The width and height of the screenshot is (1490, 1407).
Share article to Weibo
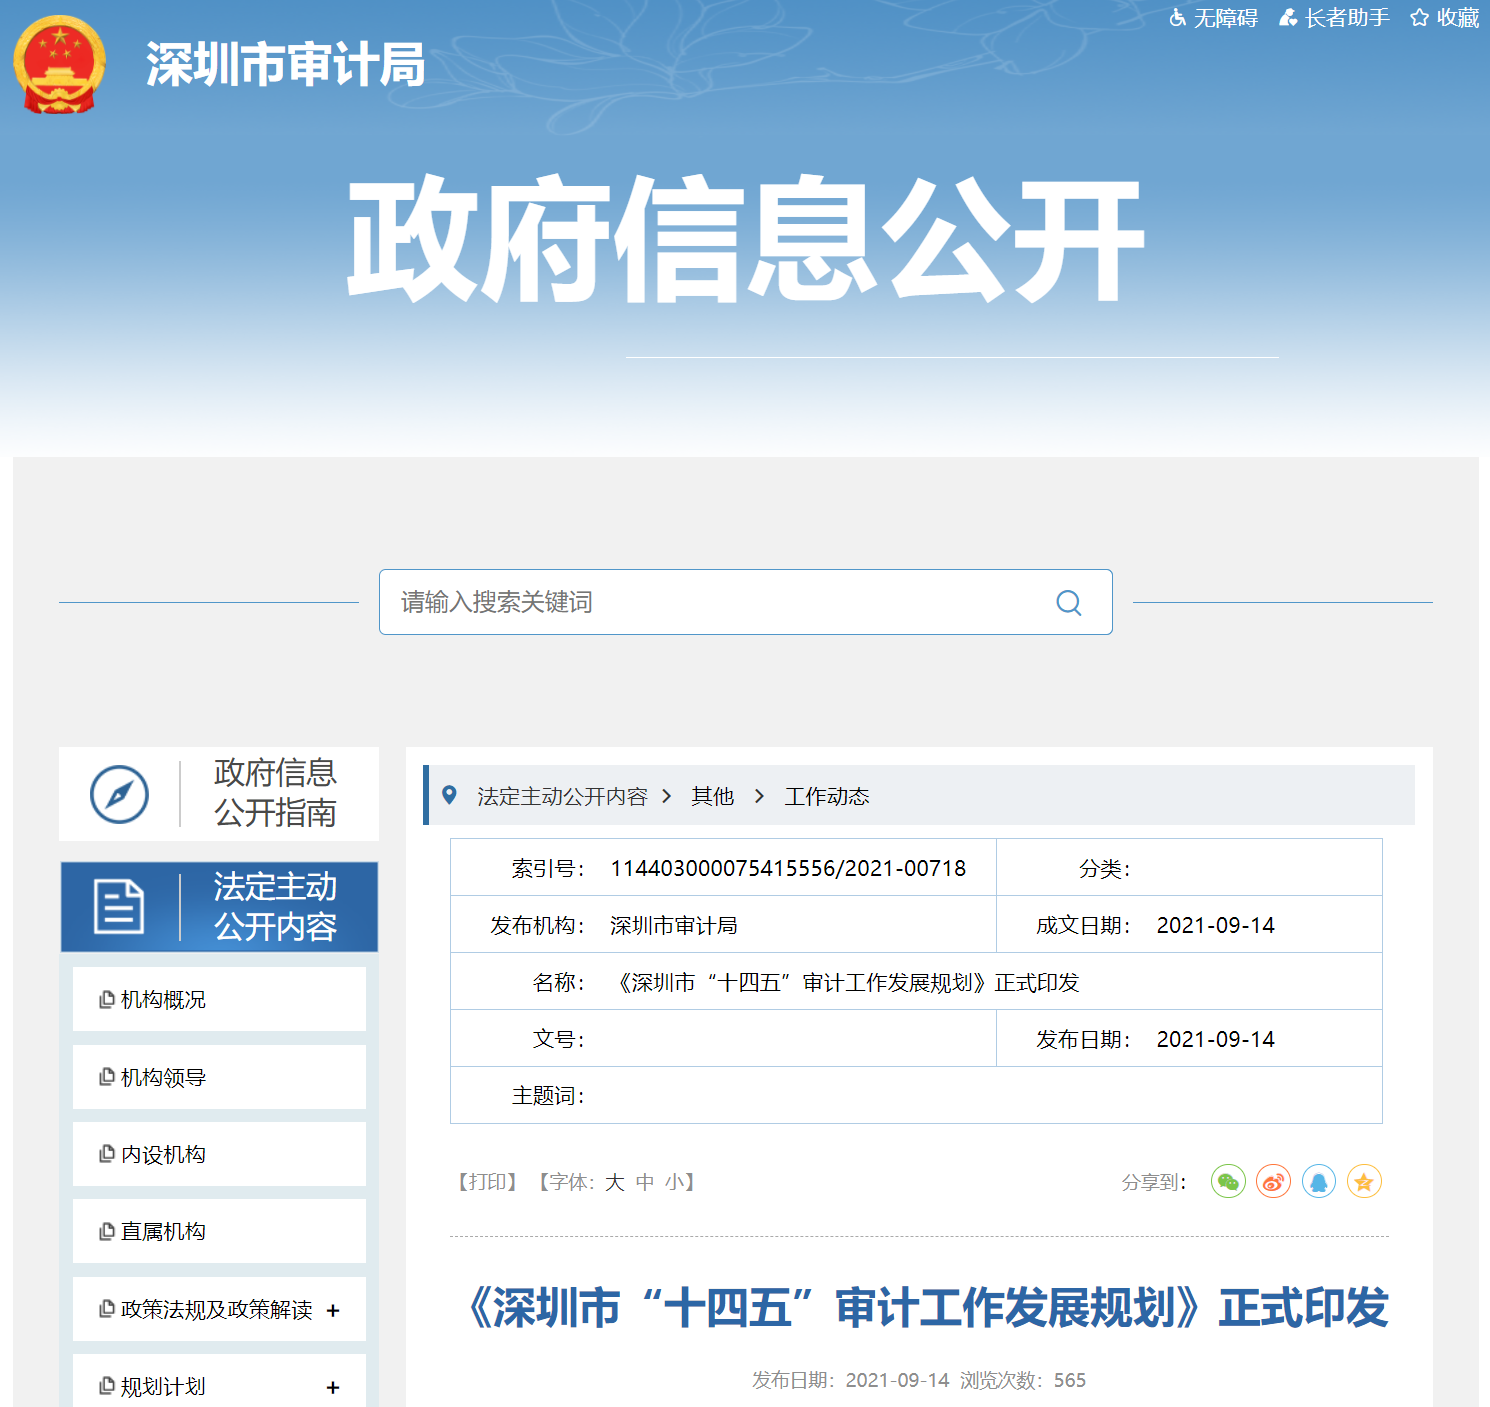tap(1273, 1182)
